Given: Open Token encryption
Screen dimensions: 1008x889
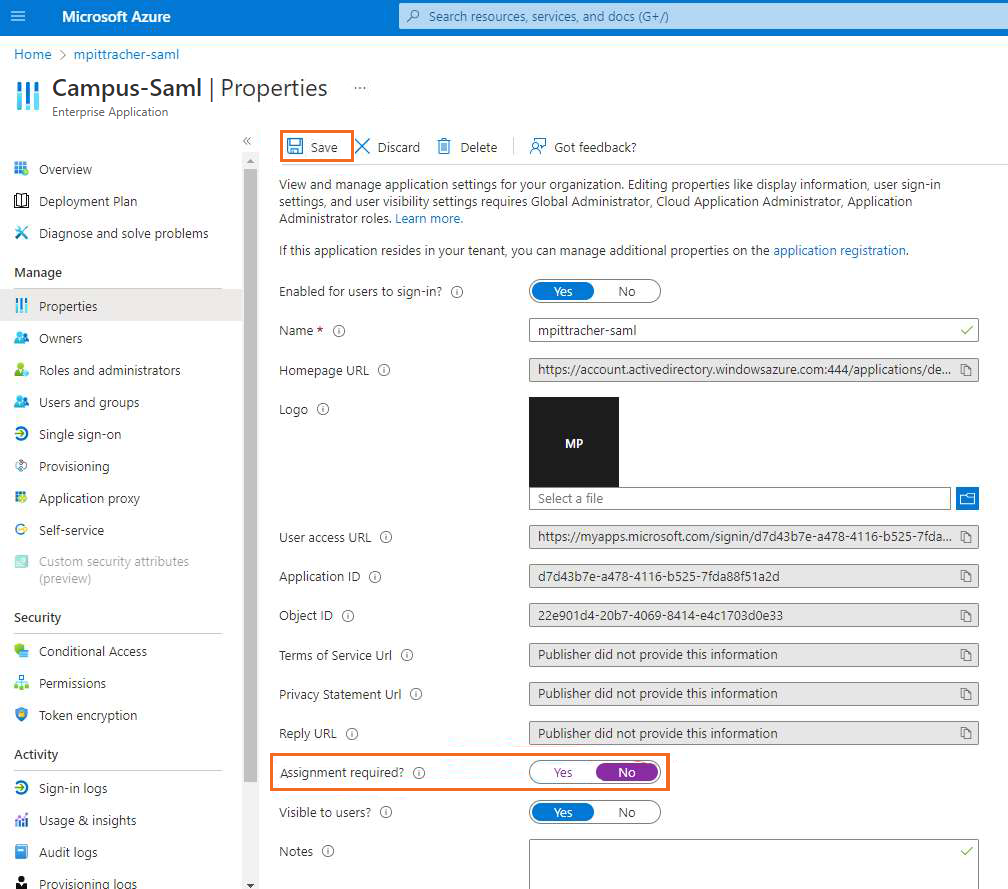Looking at the screenshot, I should click(x=76, y=715).
